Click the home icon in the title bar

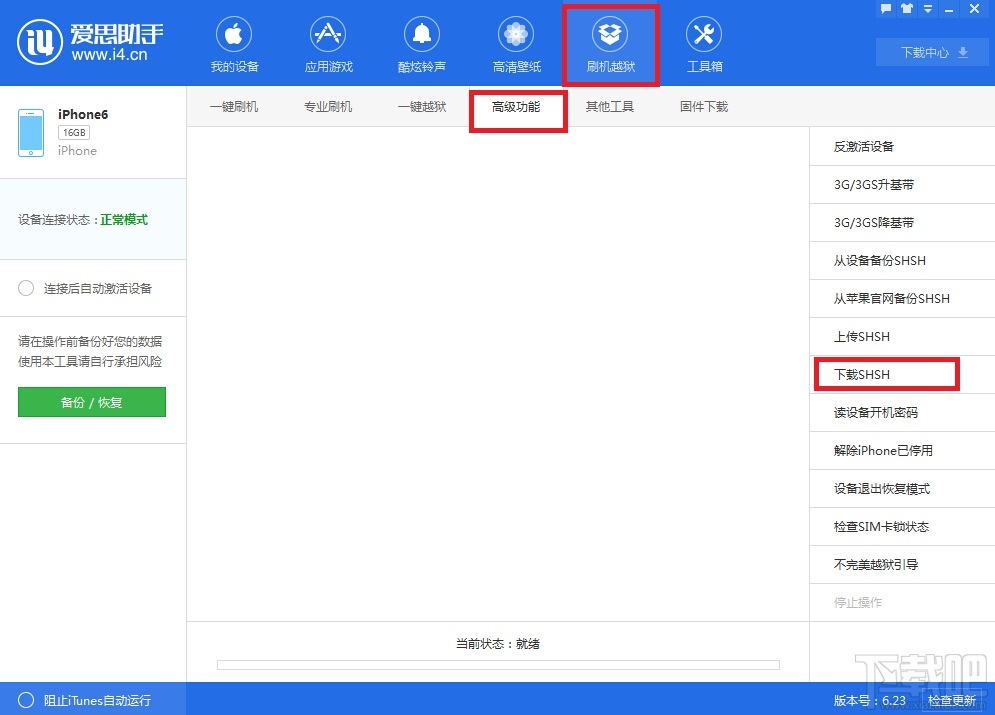point(906,9)
